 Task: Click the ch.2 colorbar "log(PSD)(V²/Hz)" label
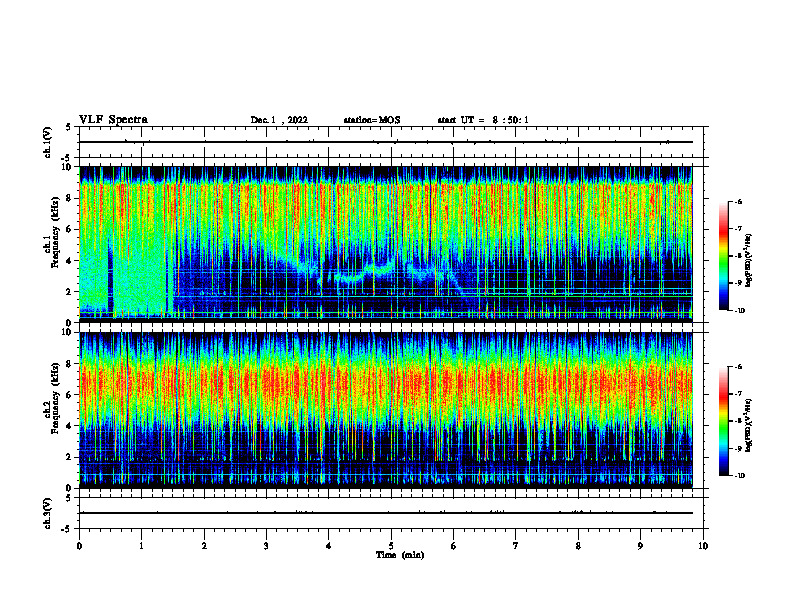(x=749, y=426)
